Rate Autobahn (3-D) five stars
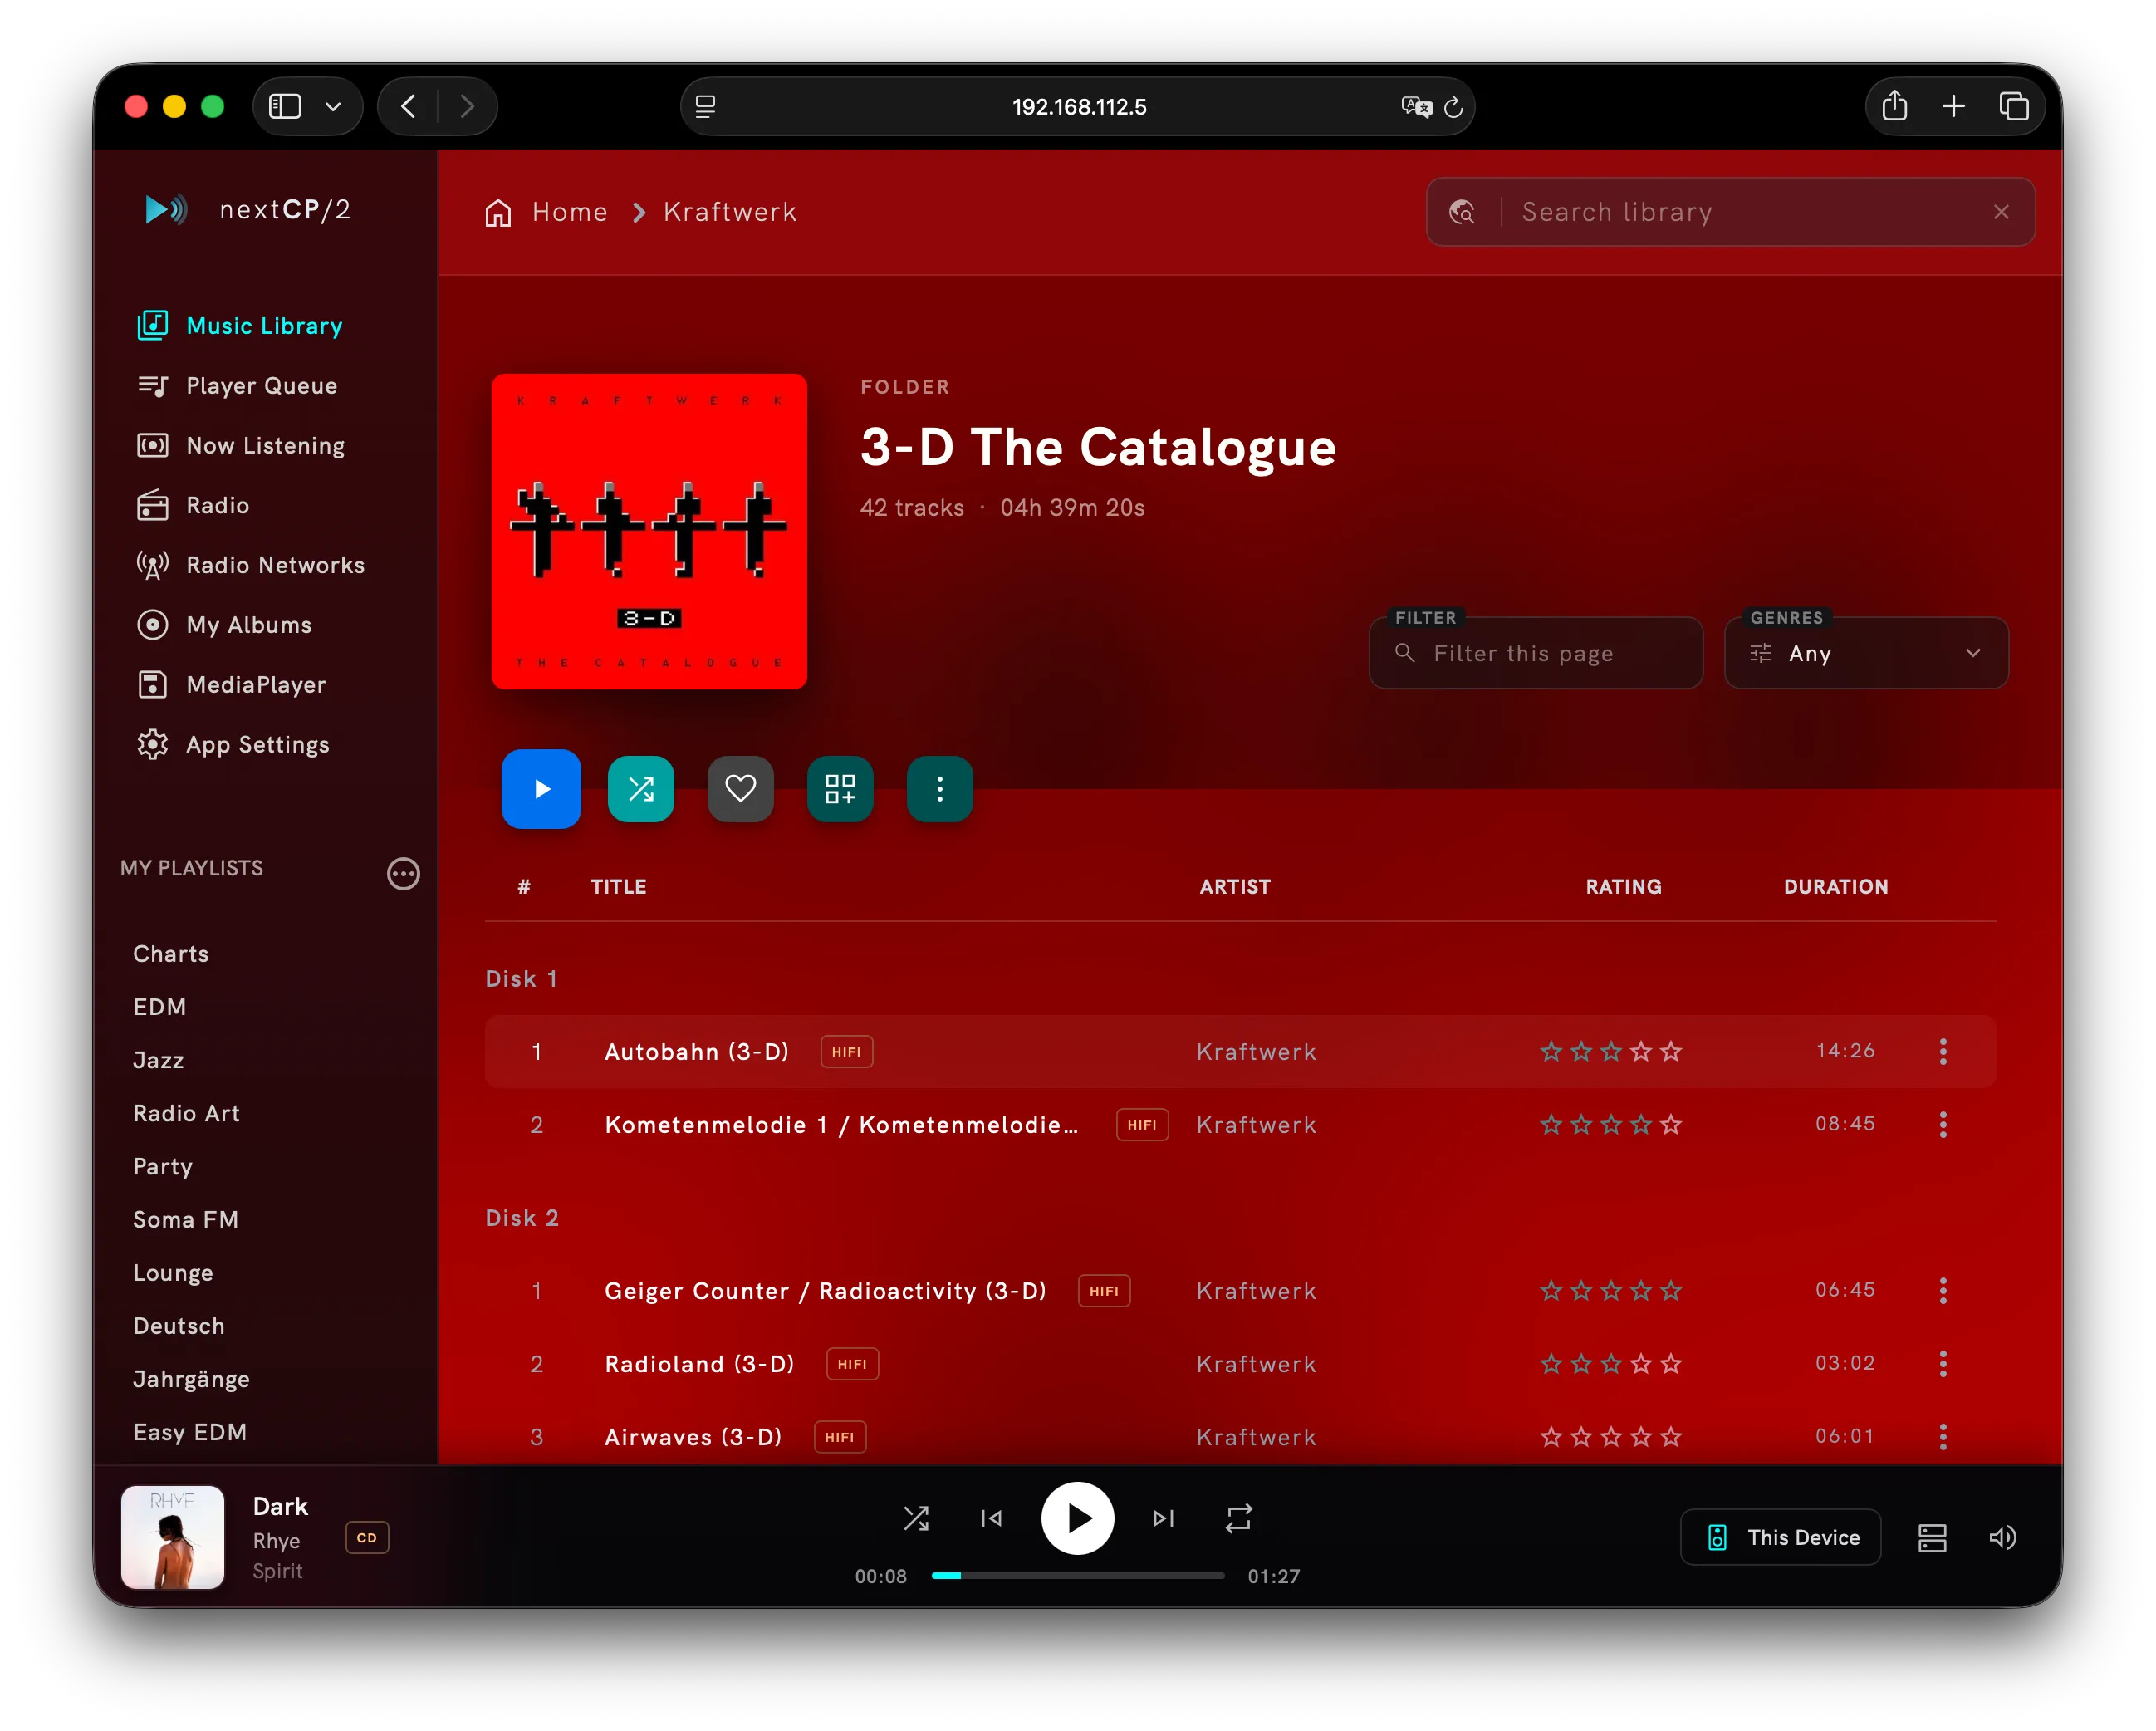Screen dimensions: 2156x1731 pos(1671,1051)
